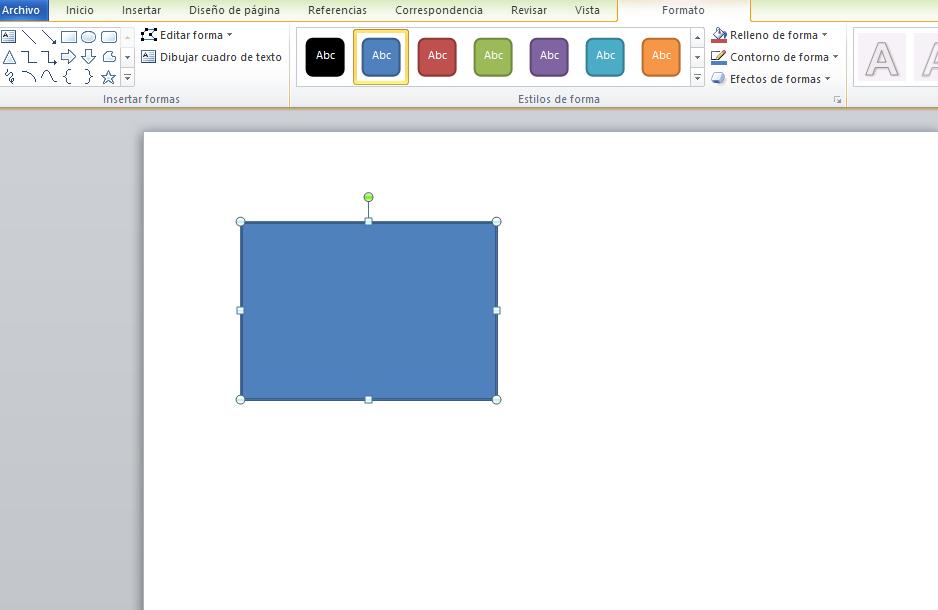Click Dibujar cuadro de texto button
938x610 pixels.
click(212, 57)
